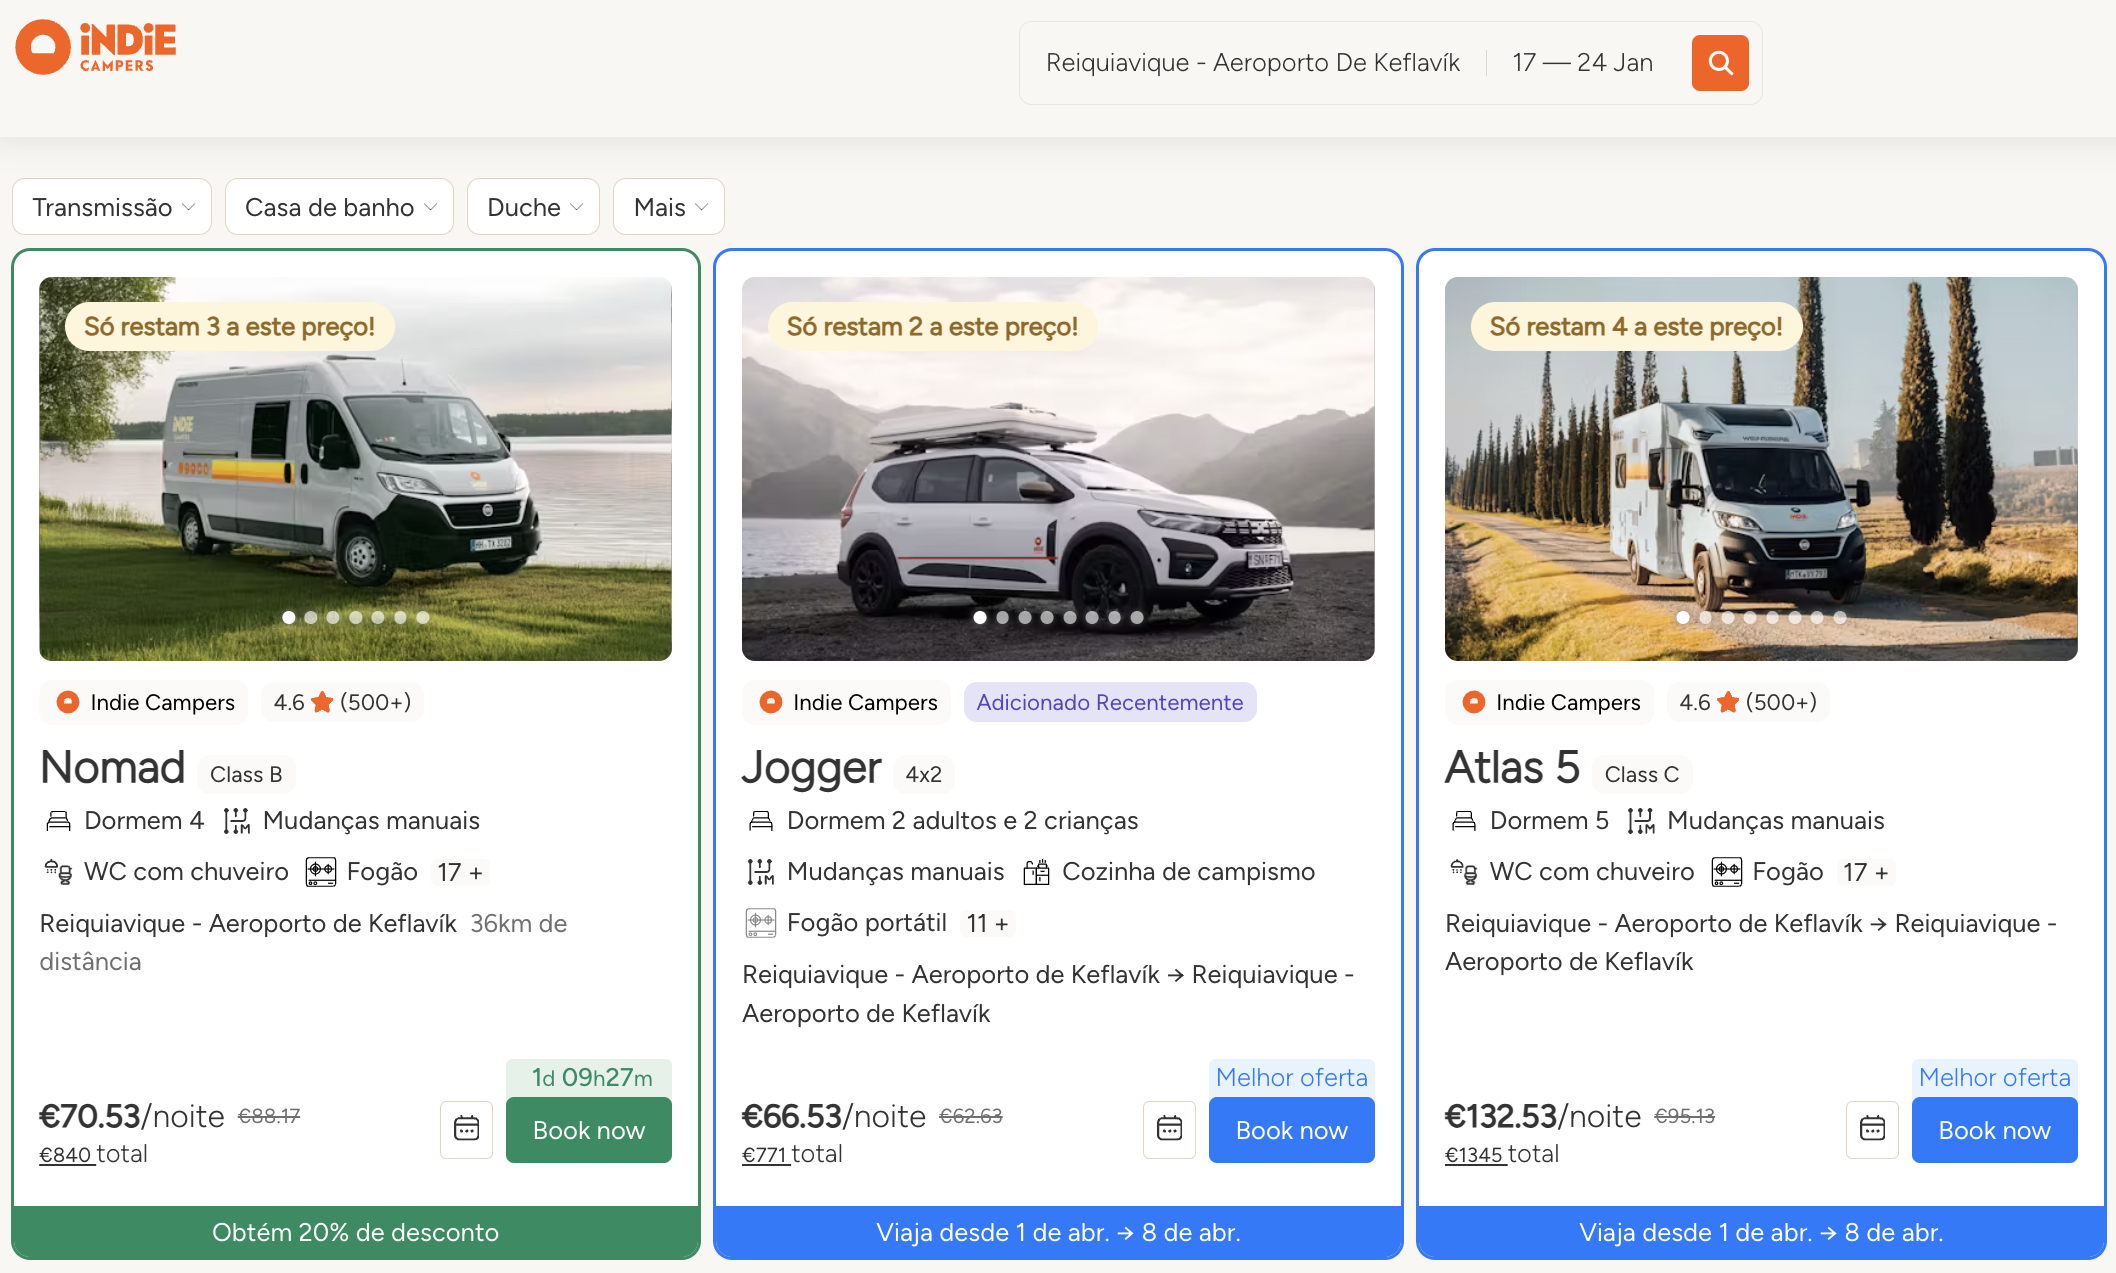Select first carousel dot on Nomad photo
2116x1273 pixels.
tap(289, 617)
